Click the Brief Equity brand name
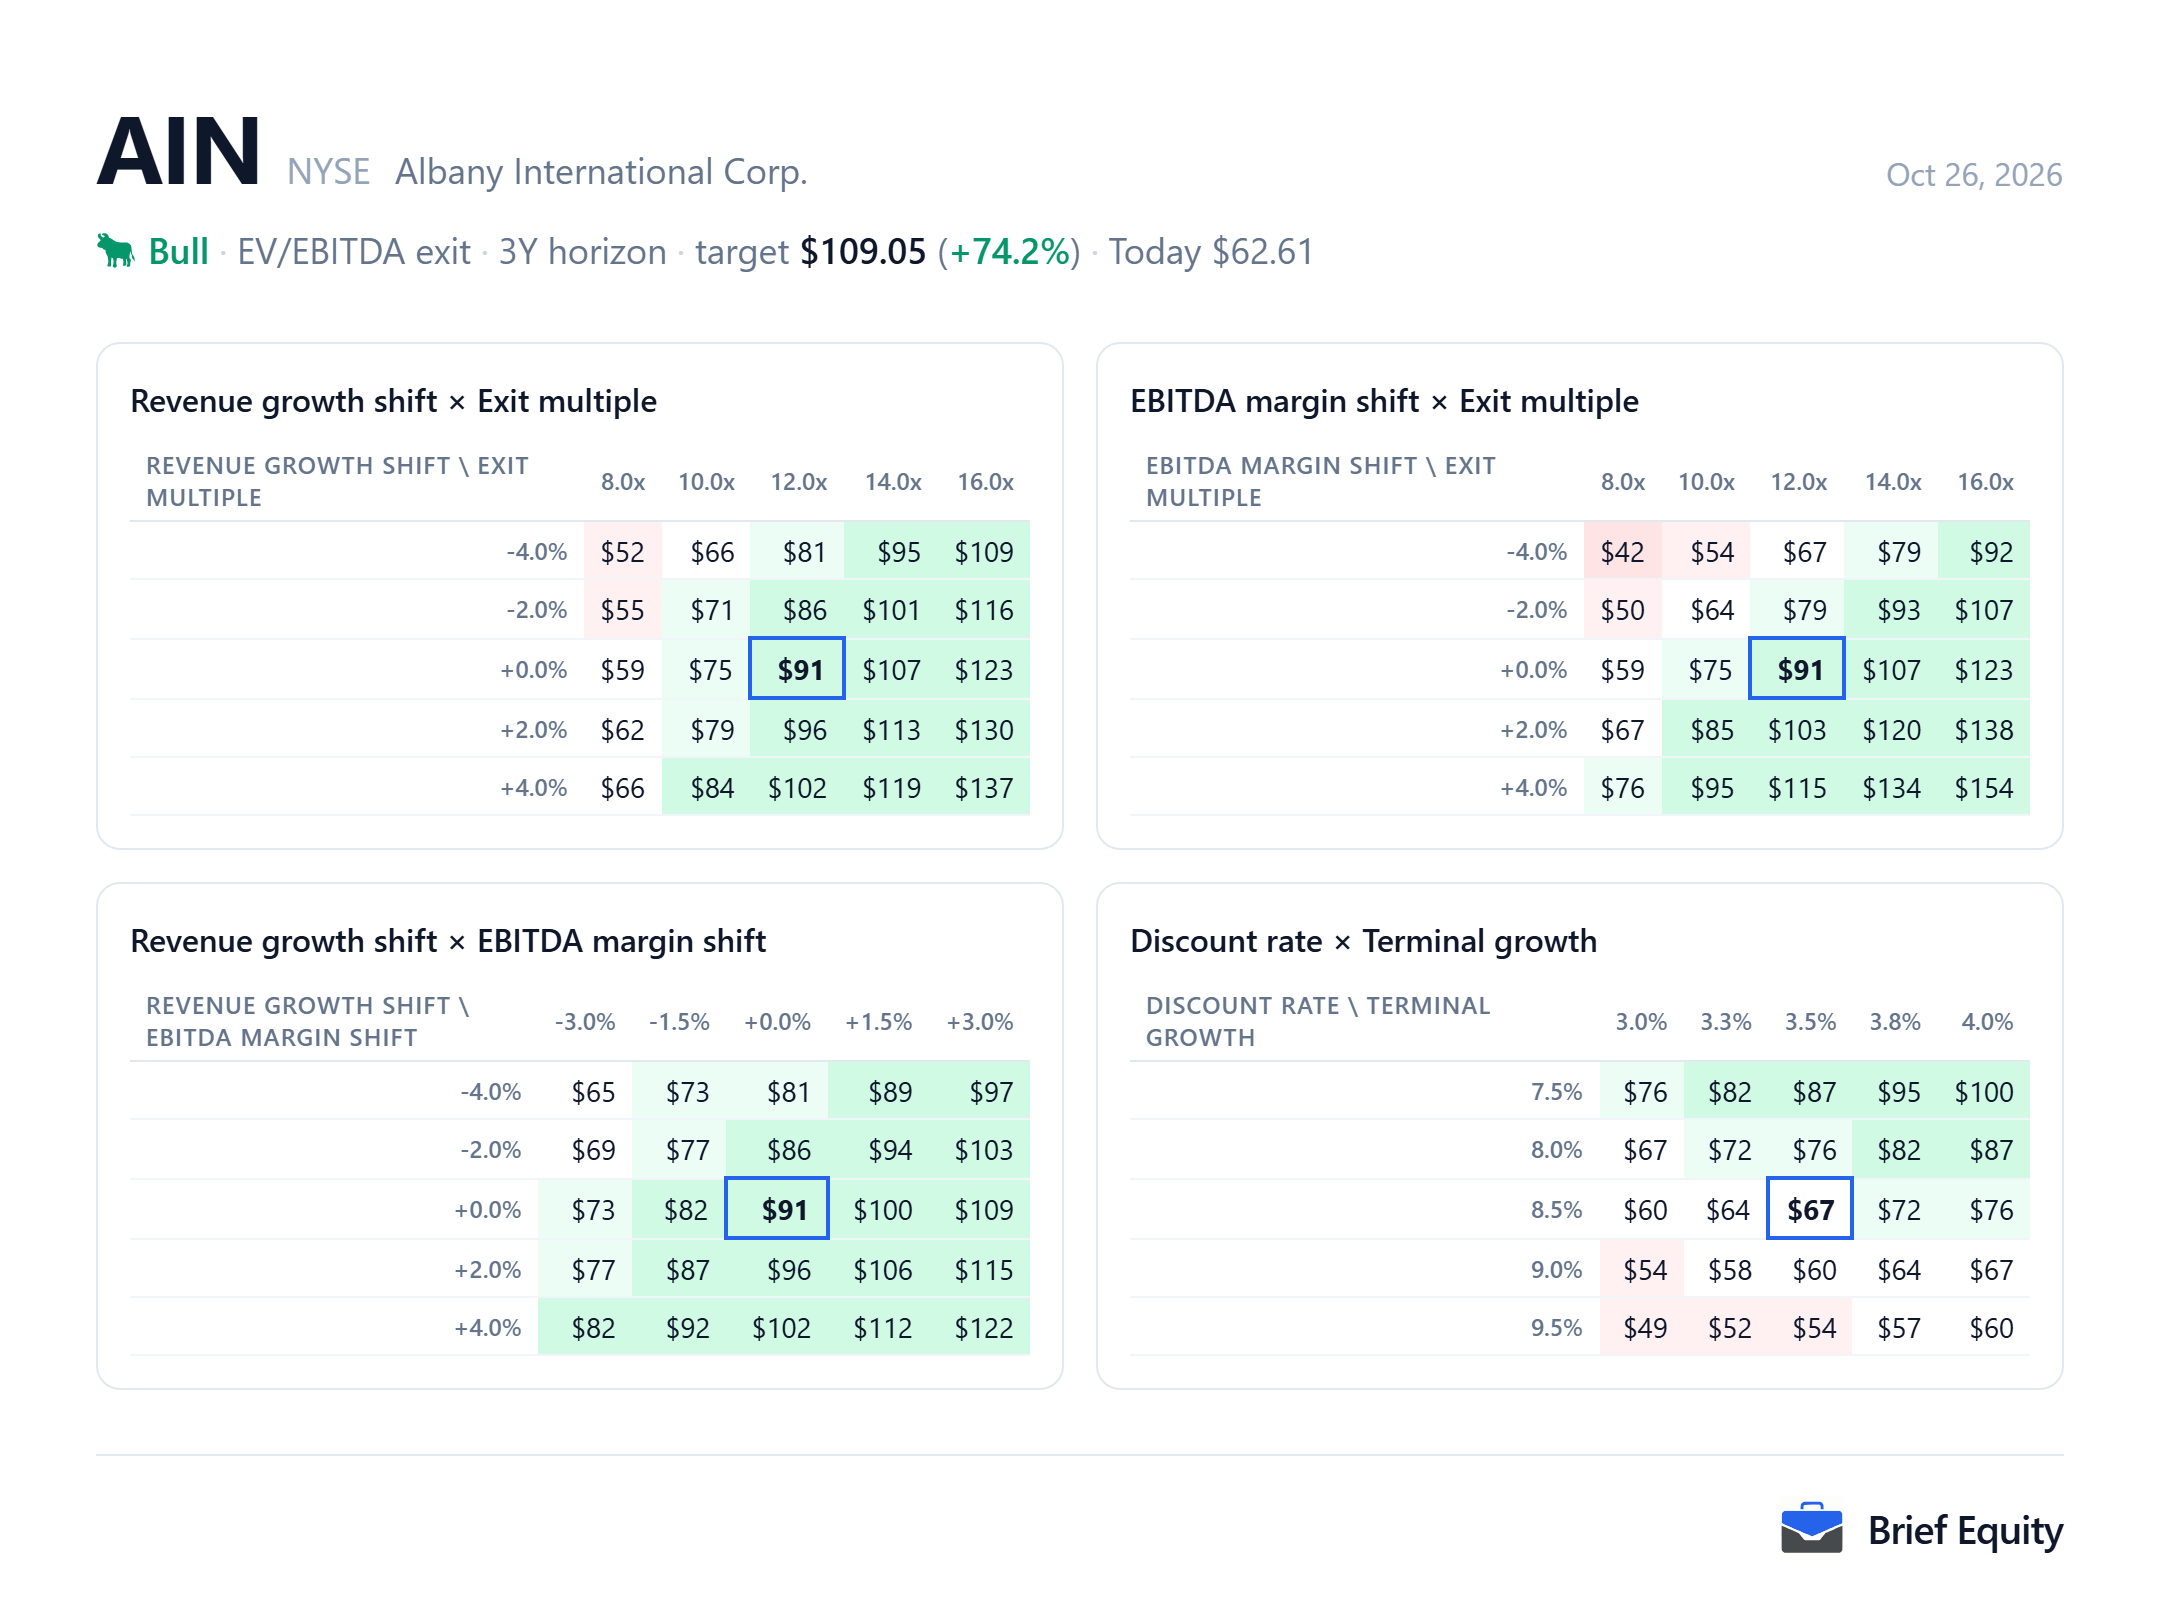Screen dimensions: 2160x1608 (x=1965, y=1530)
